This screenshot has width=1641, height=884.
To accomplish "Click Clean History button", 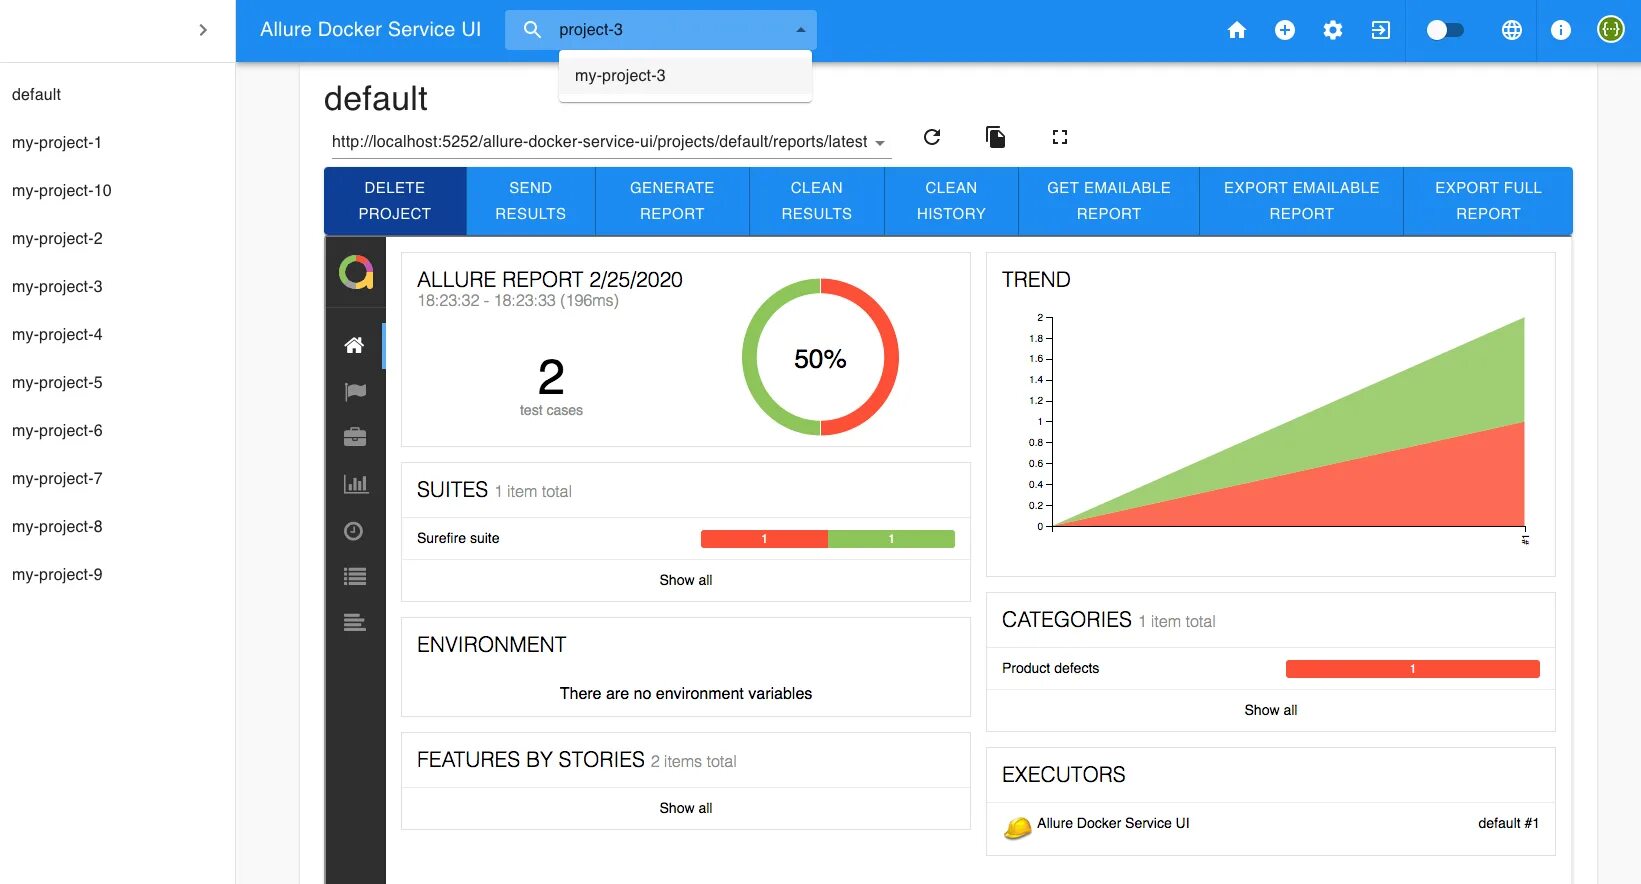I will pos(951,201).
